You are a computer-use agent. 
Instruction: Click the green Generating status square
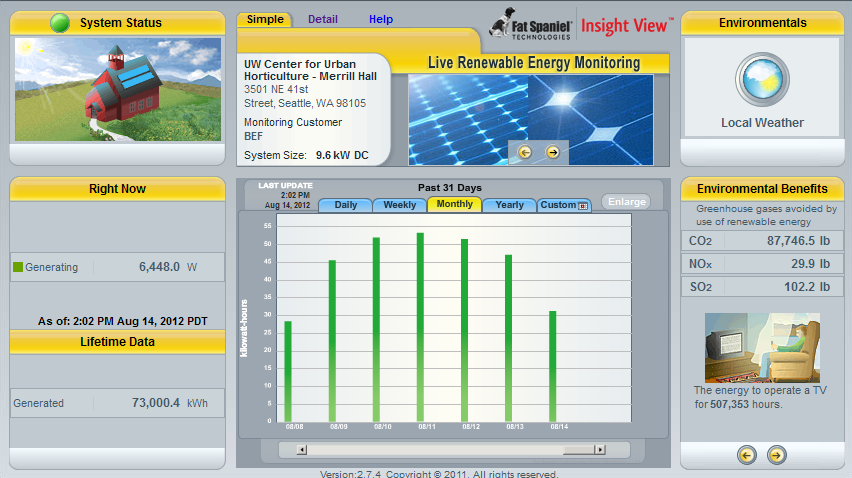click(18, 267)
